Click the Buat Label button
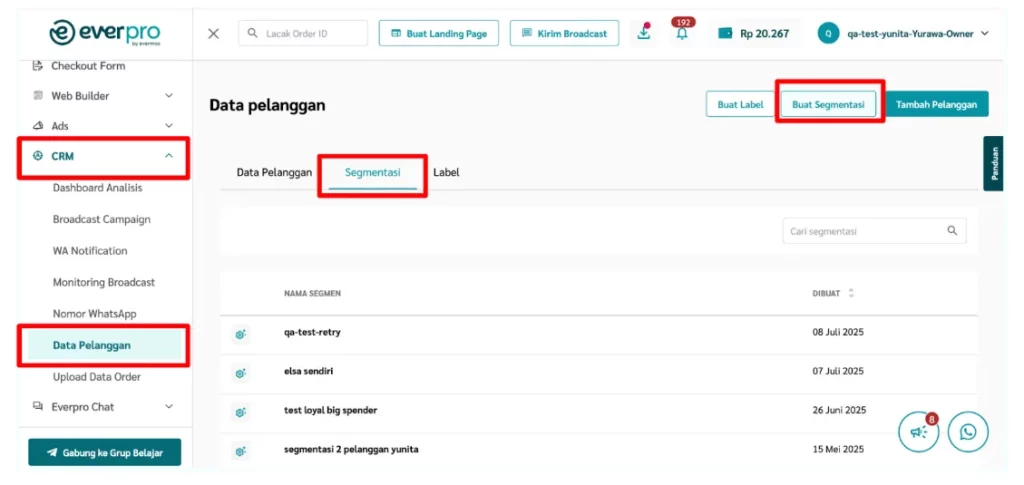This screenshot has width=1024, height=485. 741,104
